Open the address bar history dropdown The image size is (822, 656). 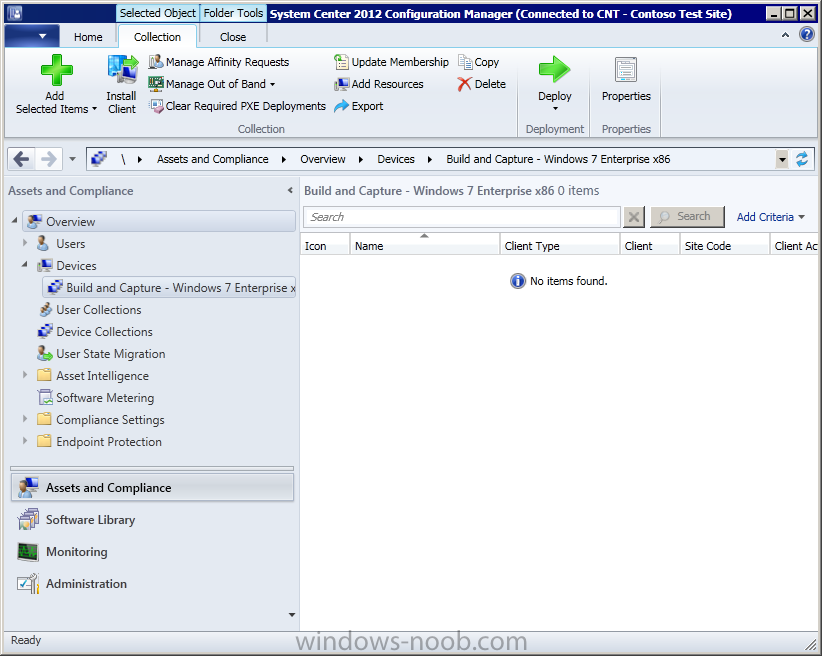[x=782, y=159]
